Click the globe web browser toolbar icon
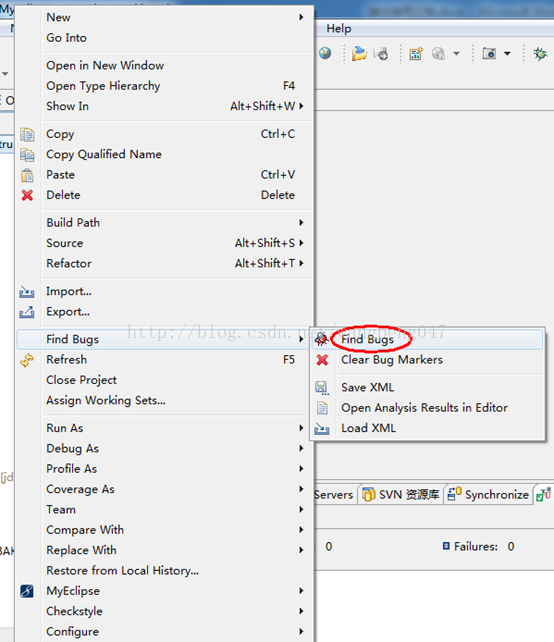This screenshot has width=554, height=642. click(x=325, y=53)
